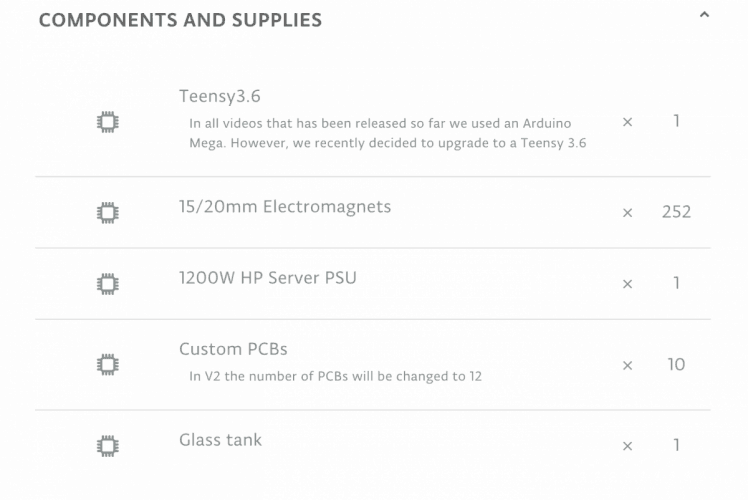This screenshot has width=748, height=500.
Task: Click the quantity 1 for Glass tank
Action: [x=677, y=446]
